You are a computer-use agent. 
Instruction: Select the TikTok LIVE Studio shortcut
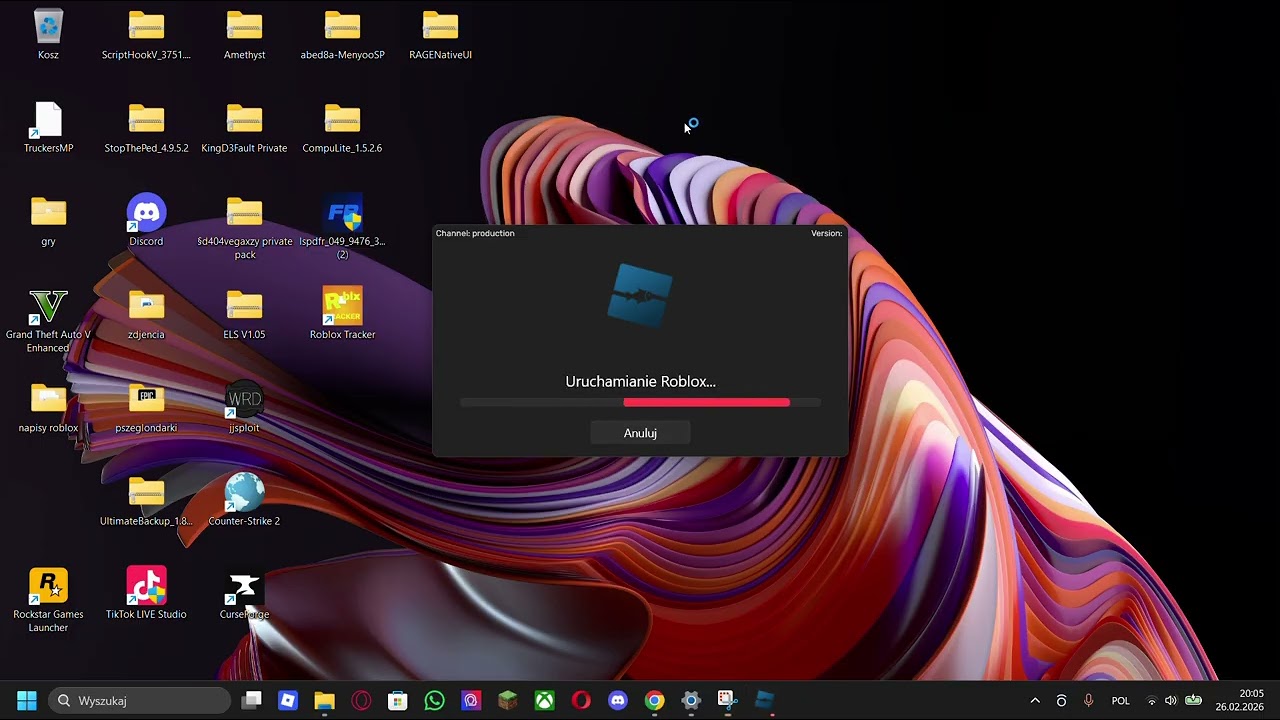pyautogui.click(x=146, y=594)
